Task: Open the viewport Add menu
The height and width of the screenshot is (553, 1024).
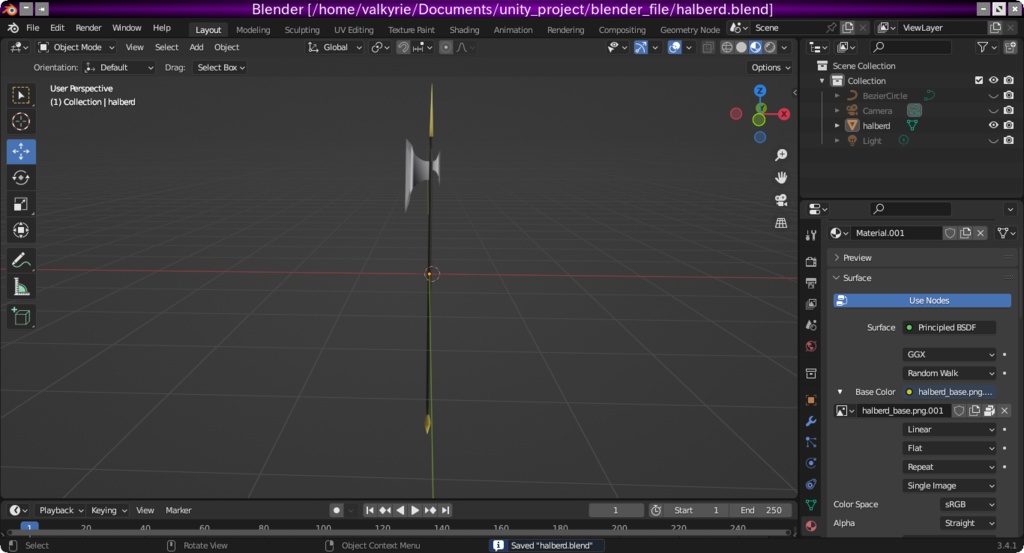Action: [x=196, y=47]
